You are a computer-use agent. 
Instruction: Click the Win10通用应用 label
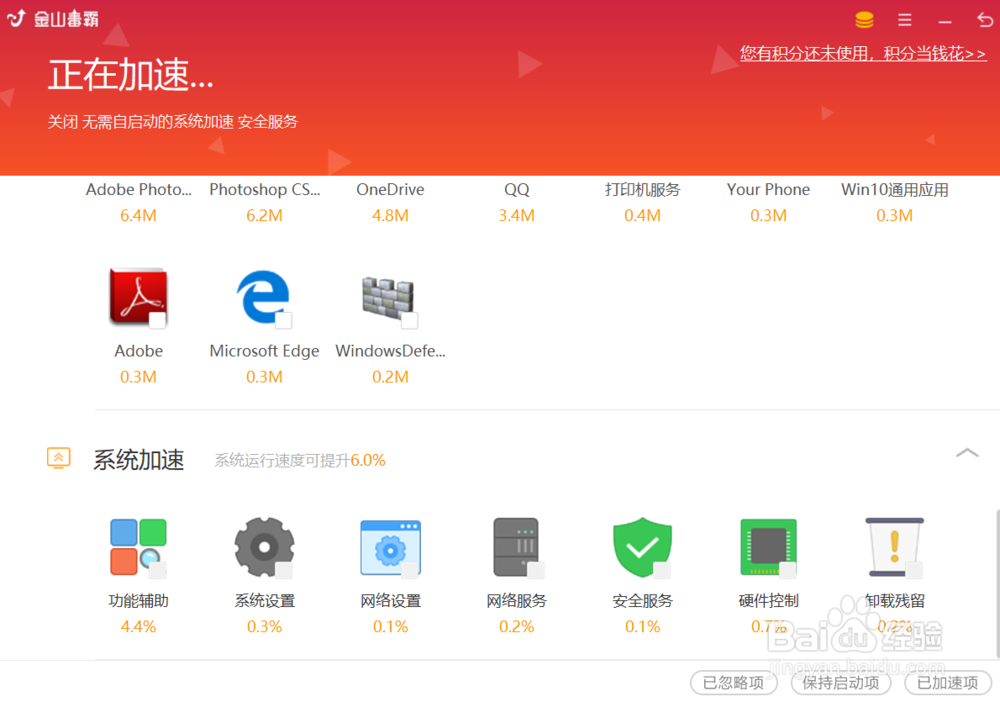894,190
